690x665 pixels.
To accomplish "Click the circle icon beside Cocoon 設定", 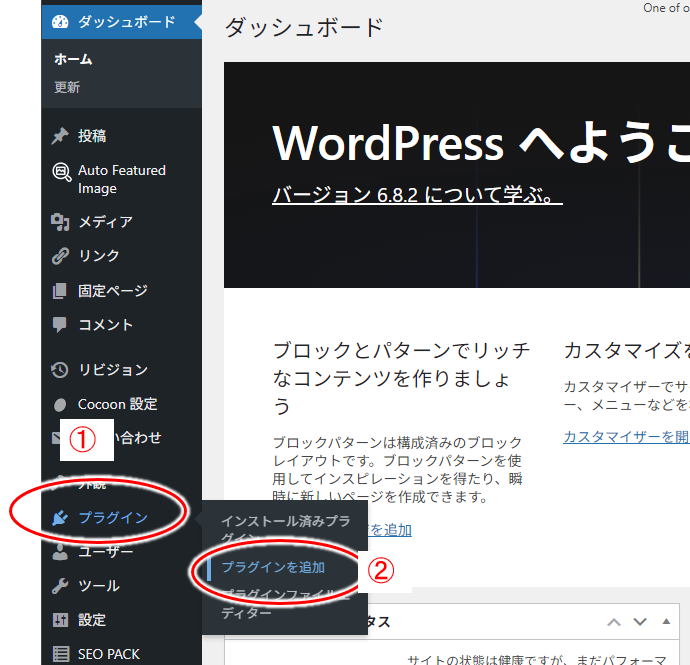I will (60, 404).
